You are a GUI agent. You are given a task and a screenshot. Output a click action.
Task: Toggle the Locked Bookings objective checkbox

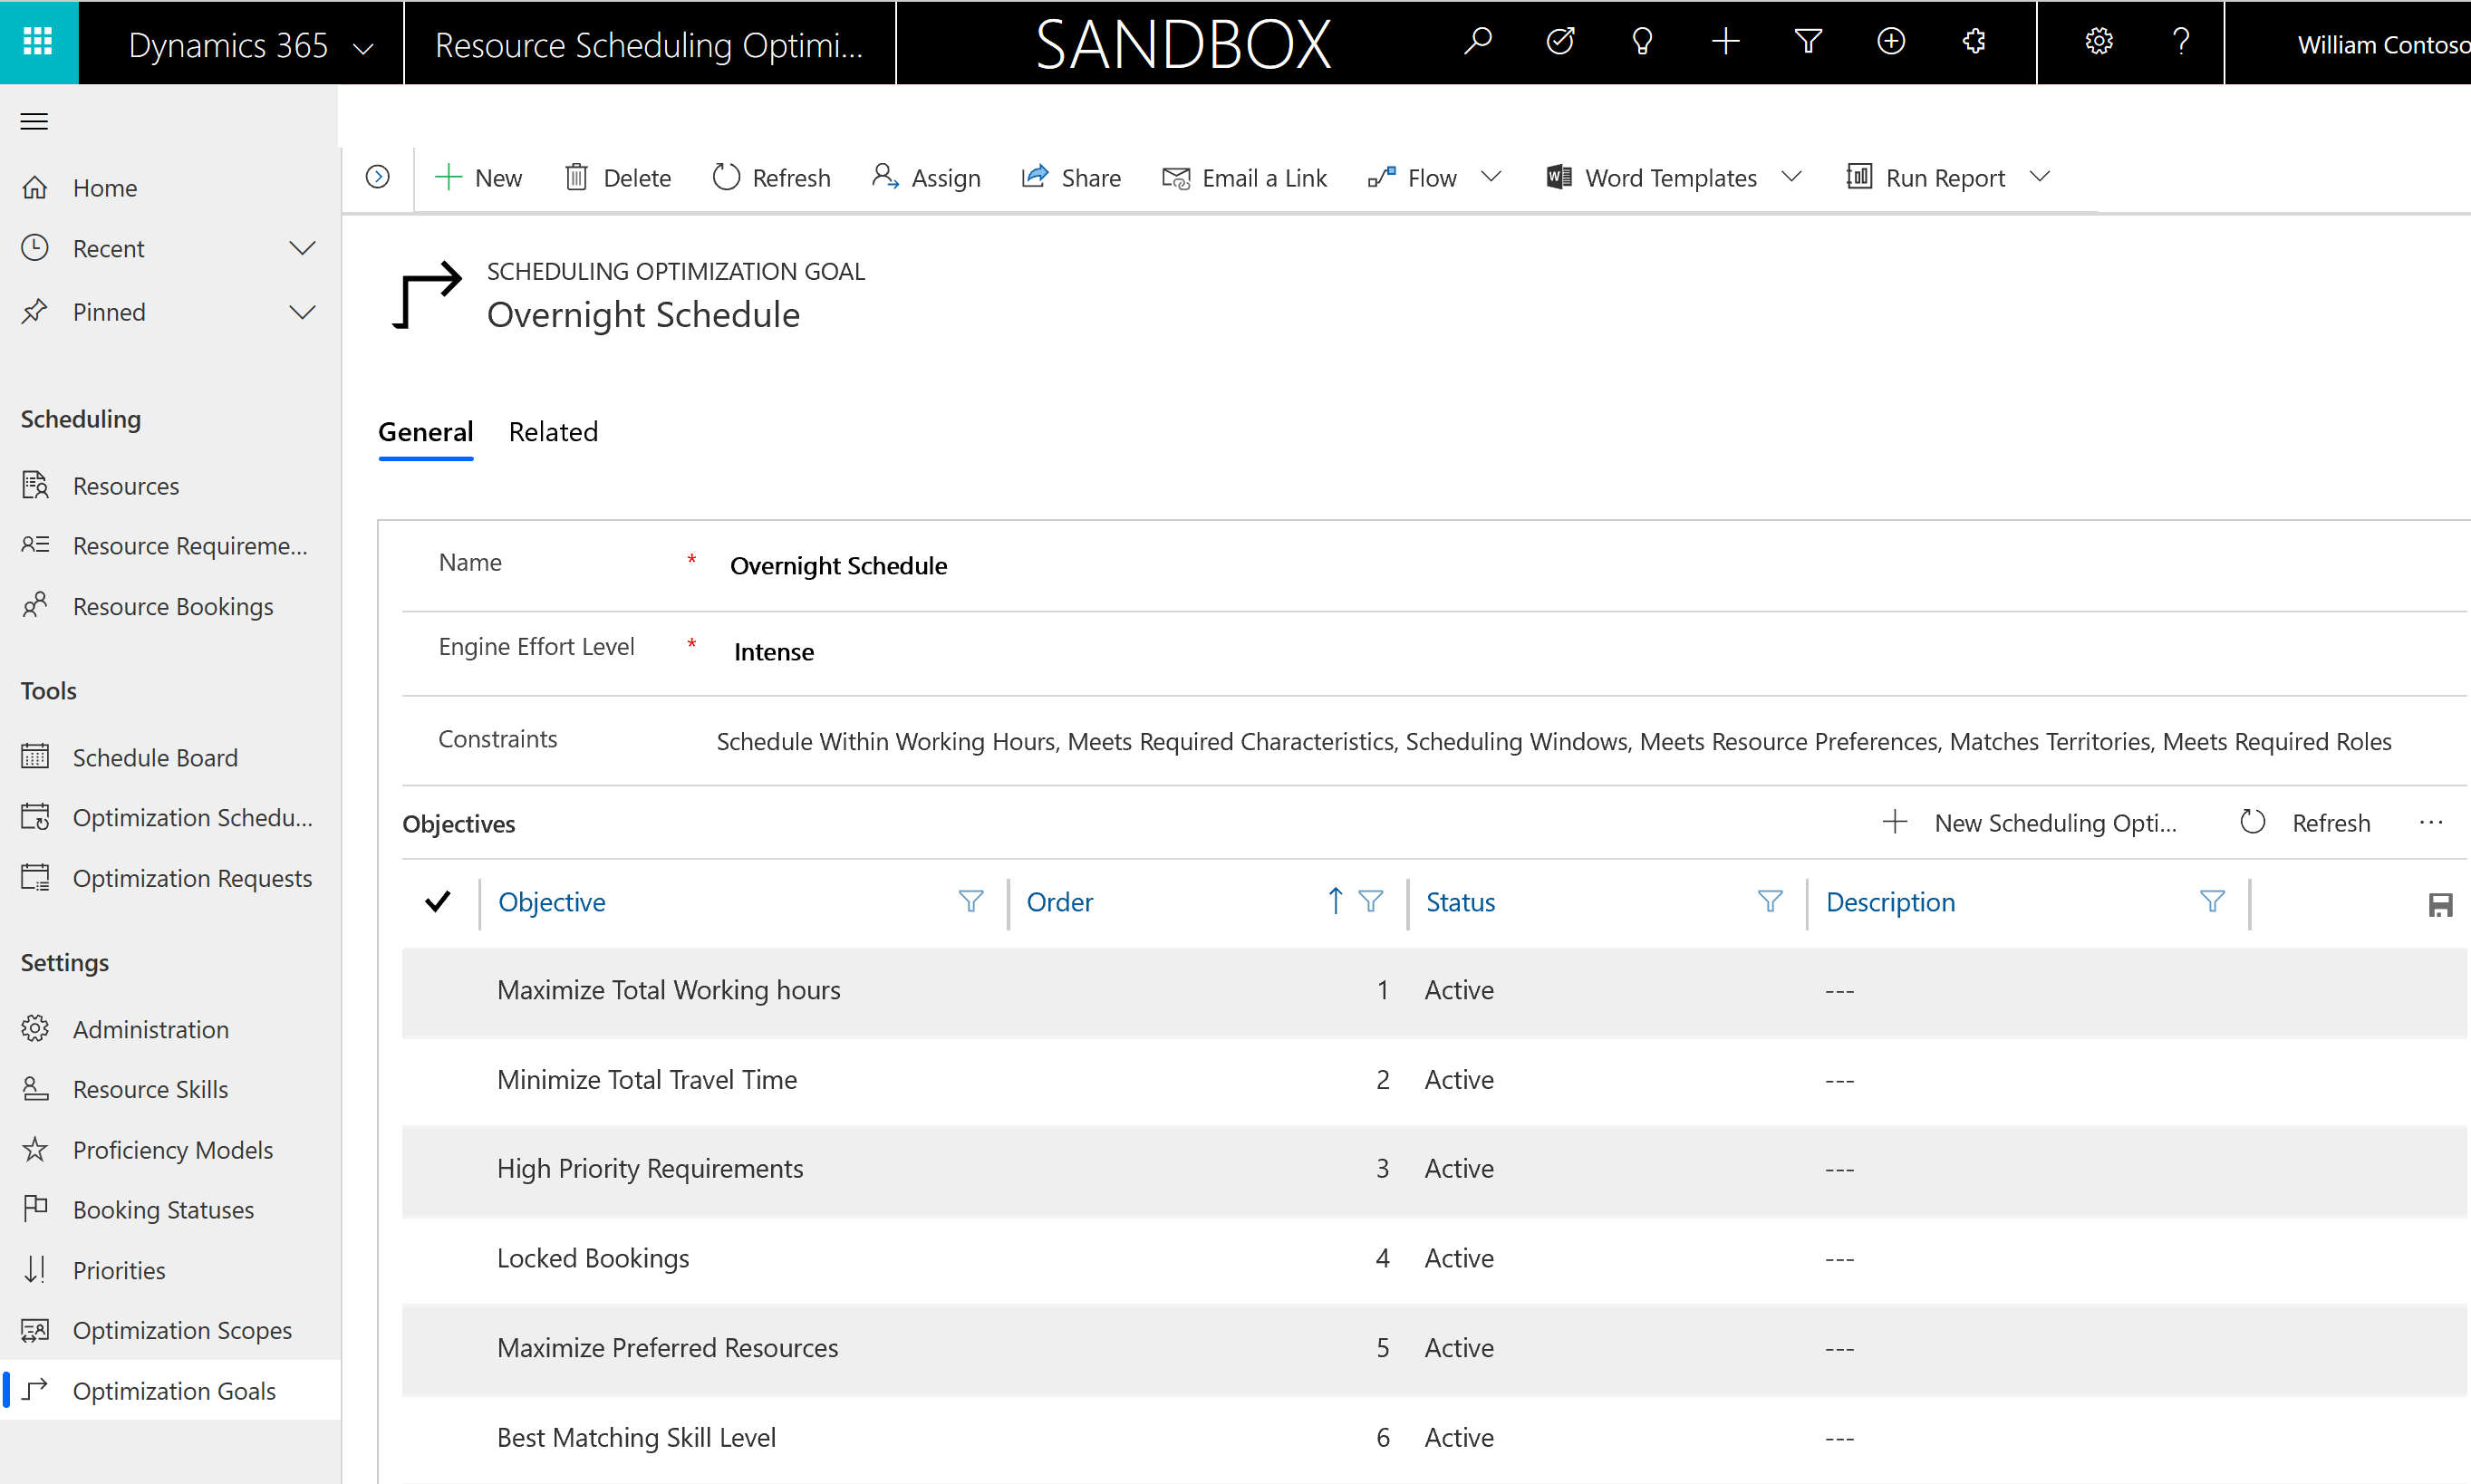pyautogui.click(x=436, y=1258)
